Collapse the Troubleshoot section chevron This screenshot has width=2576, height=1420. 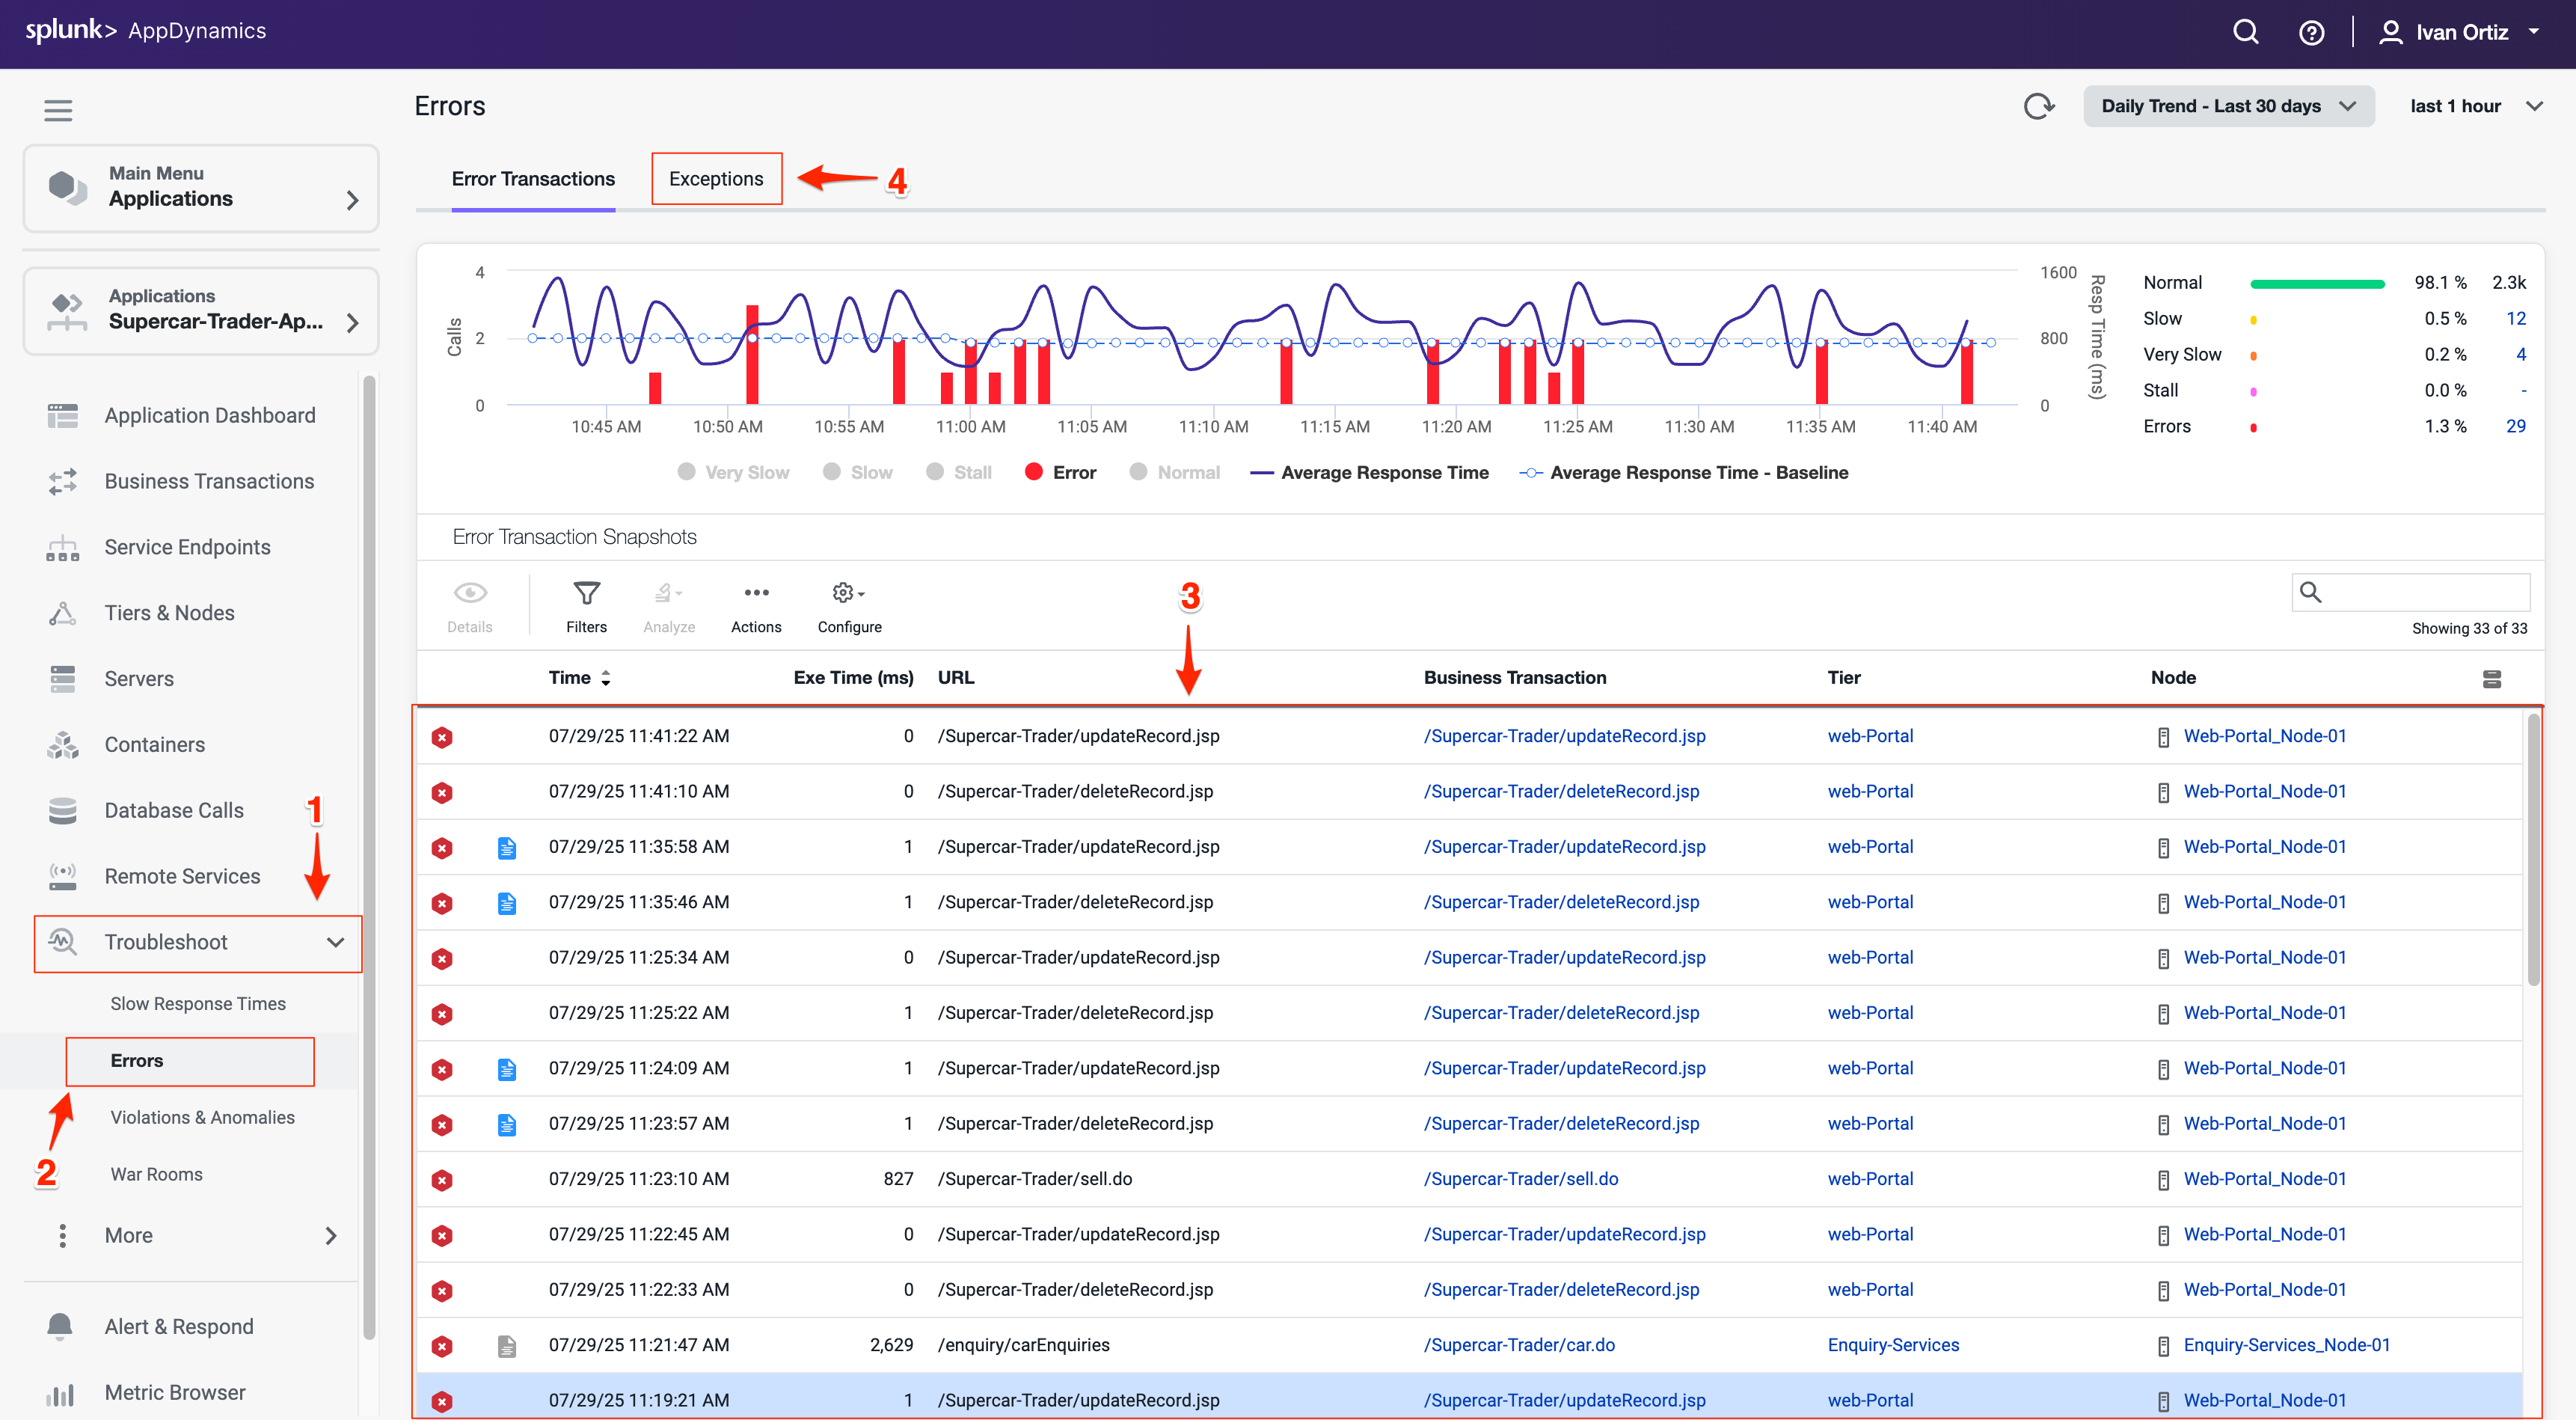coord(336,942)
